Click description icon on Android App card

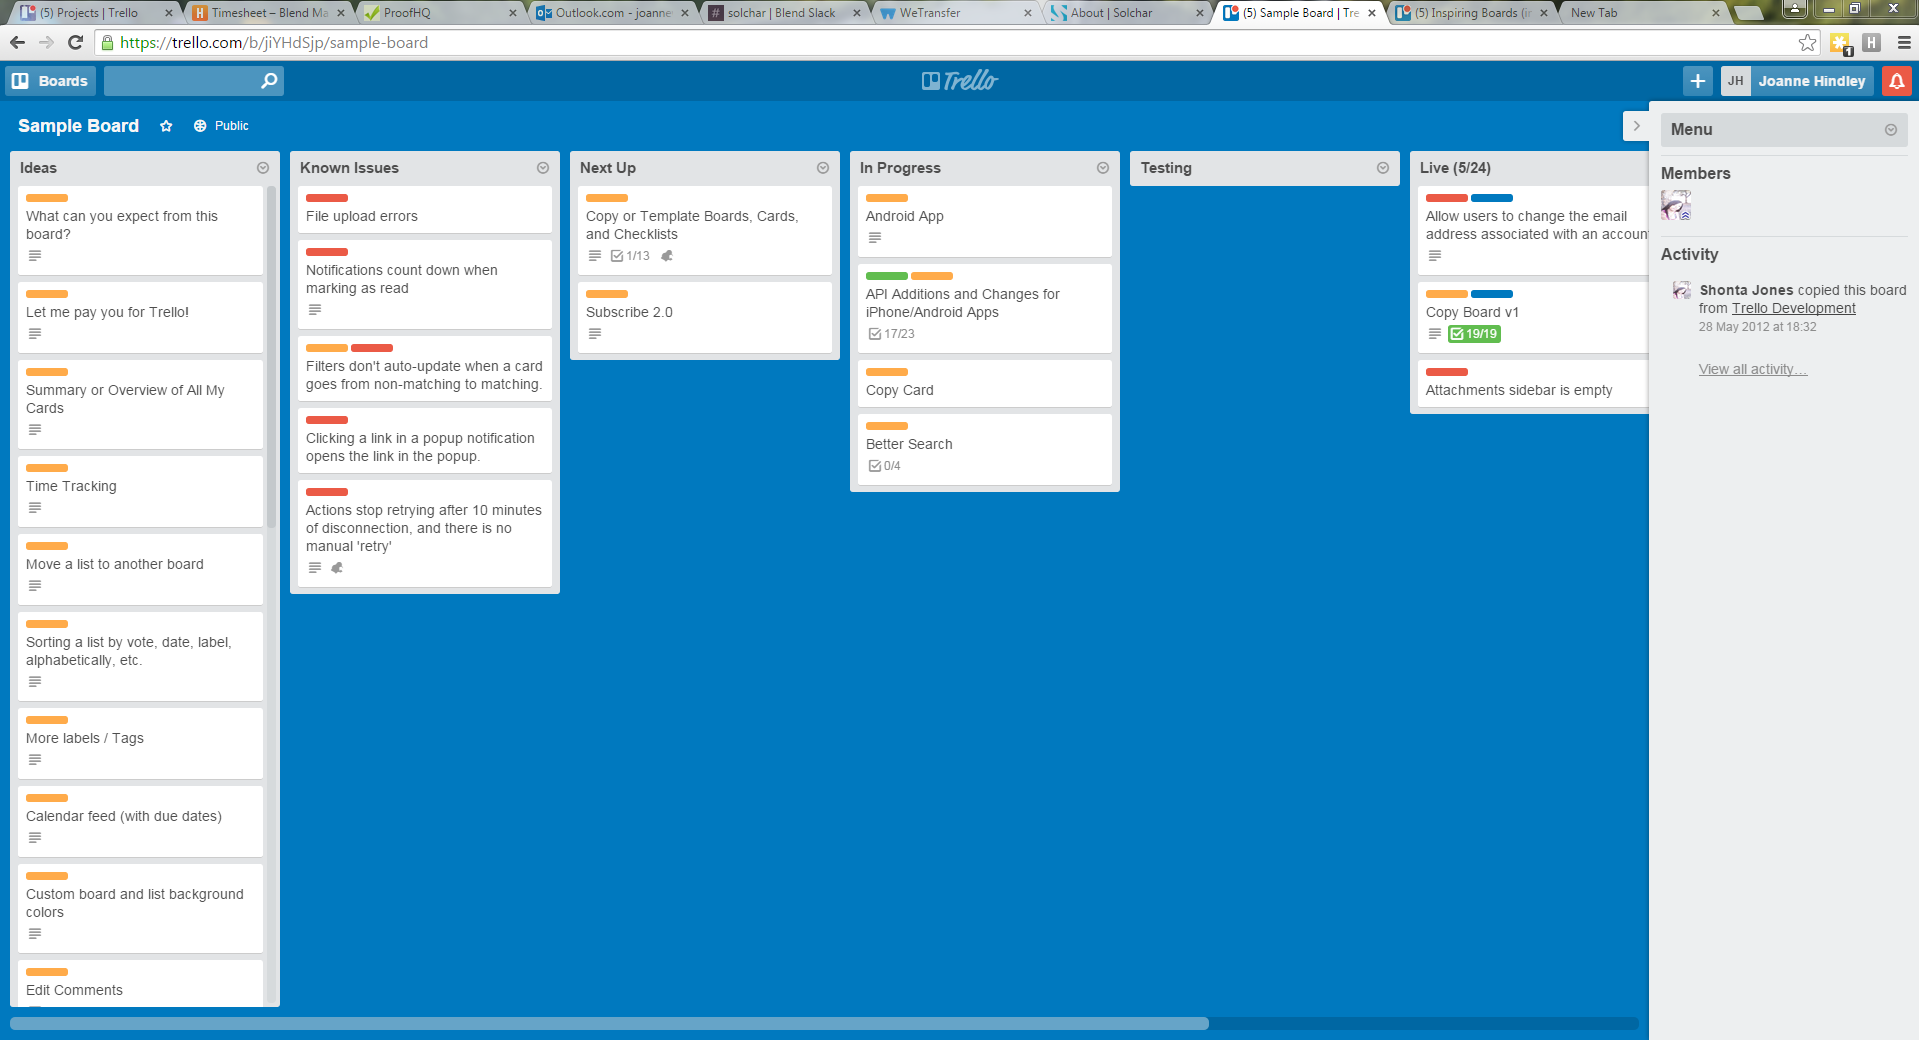(x=875, y=238)
